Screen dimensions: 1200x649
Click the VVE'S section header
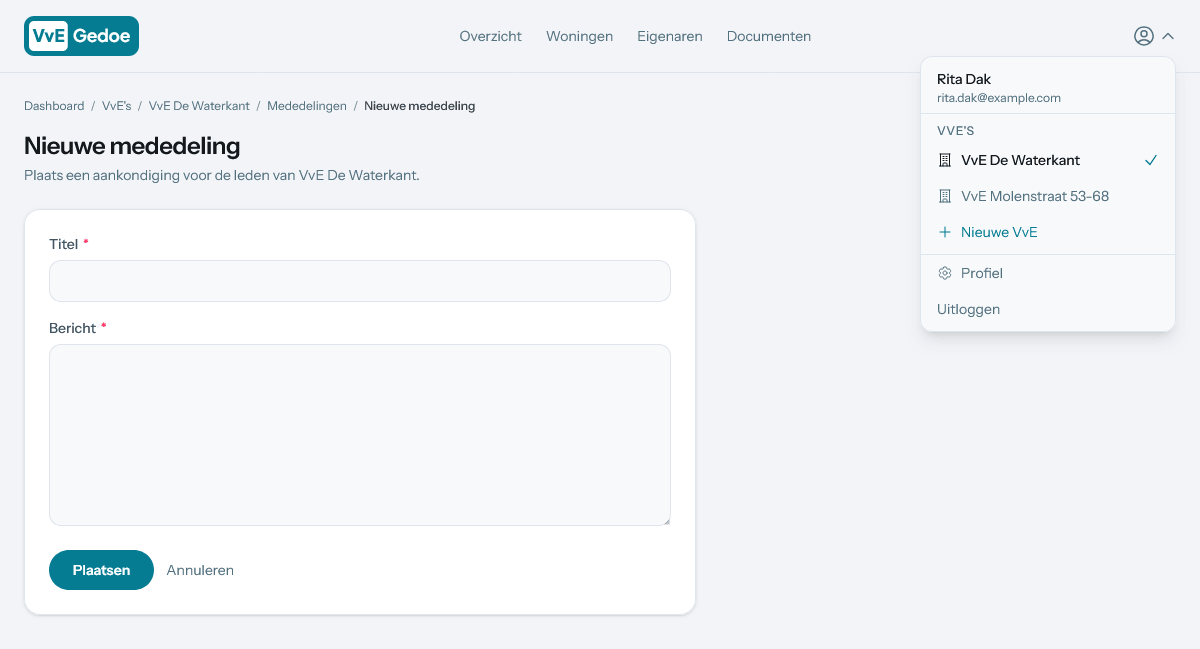956,131
